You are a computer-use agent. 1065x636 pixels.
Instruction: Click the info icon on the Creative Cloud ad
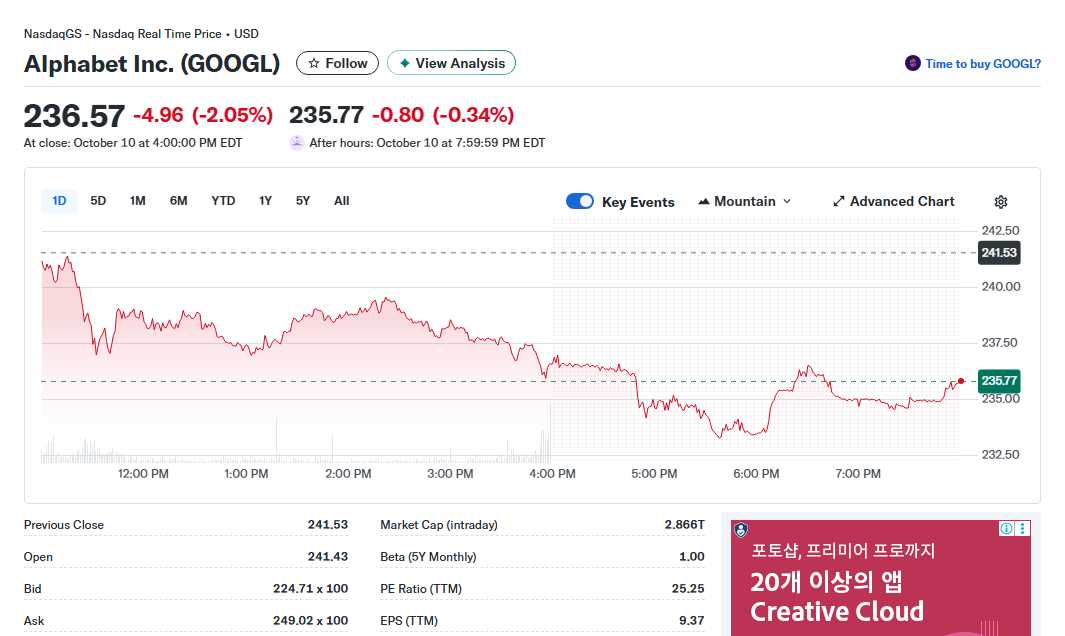click(1005, 528)
